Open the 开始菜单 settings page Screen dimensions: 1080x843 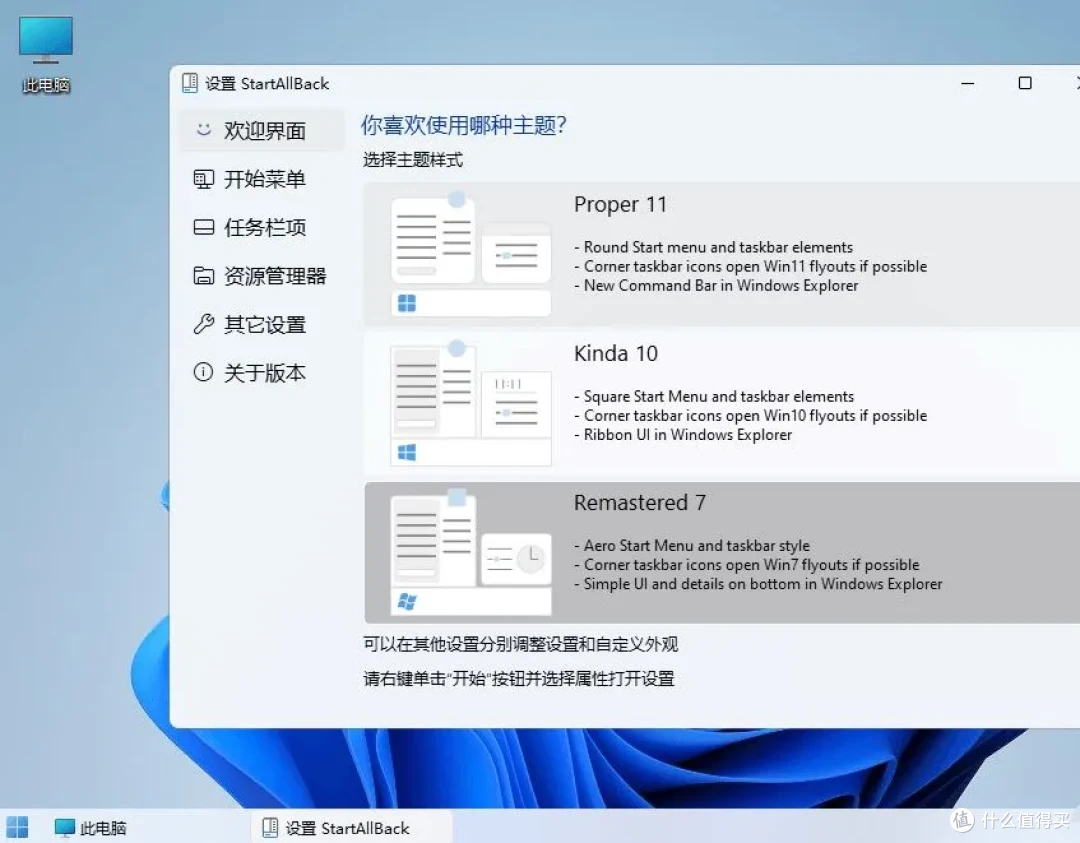pos(262,179)
